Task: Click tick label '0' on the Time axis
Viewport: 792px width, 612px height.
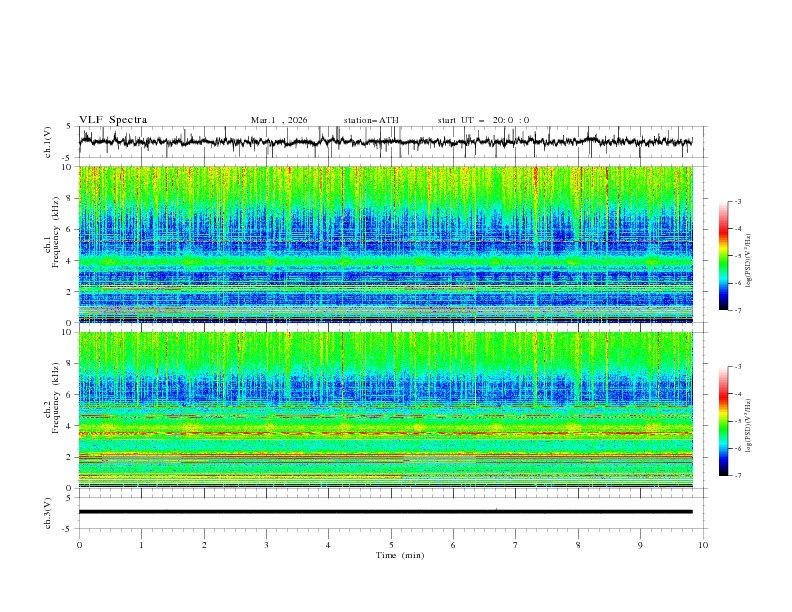Action: pos(79,545)
